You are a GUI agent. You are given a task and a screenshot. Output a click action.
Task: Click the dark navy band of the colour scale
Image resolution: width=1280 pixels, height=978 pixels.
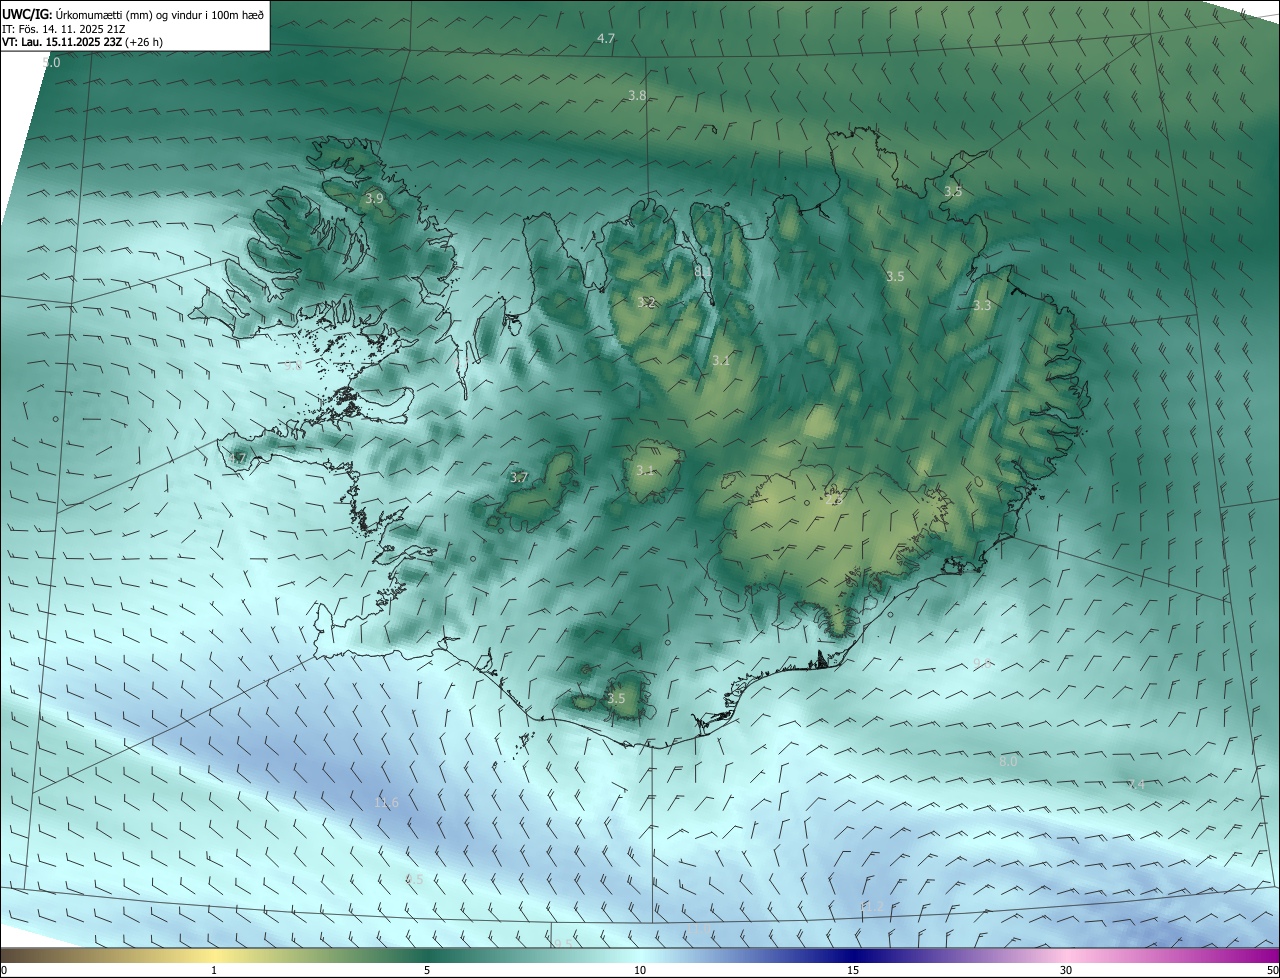click(x=853, y=955)
